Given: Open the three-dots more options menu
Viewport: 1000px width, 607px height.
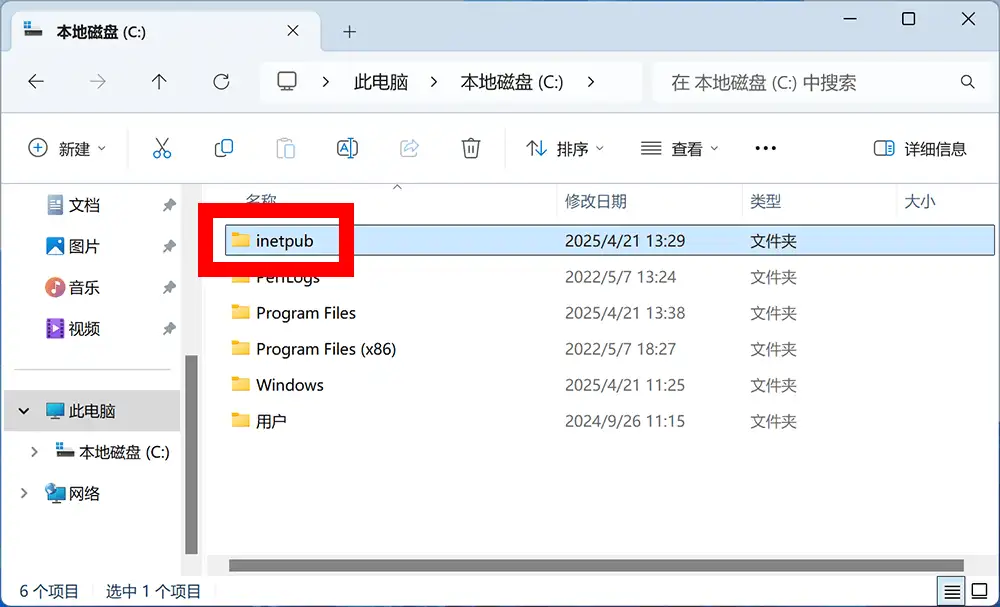Looking at the screenshot, I should [766, 148].
